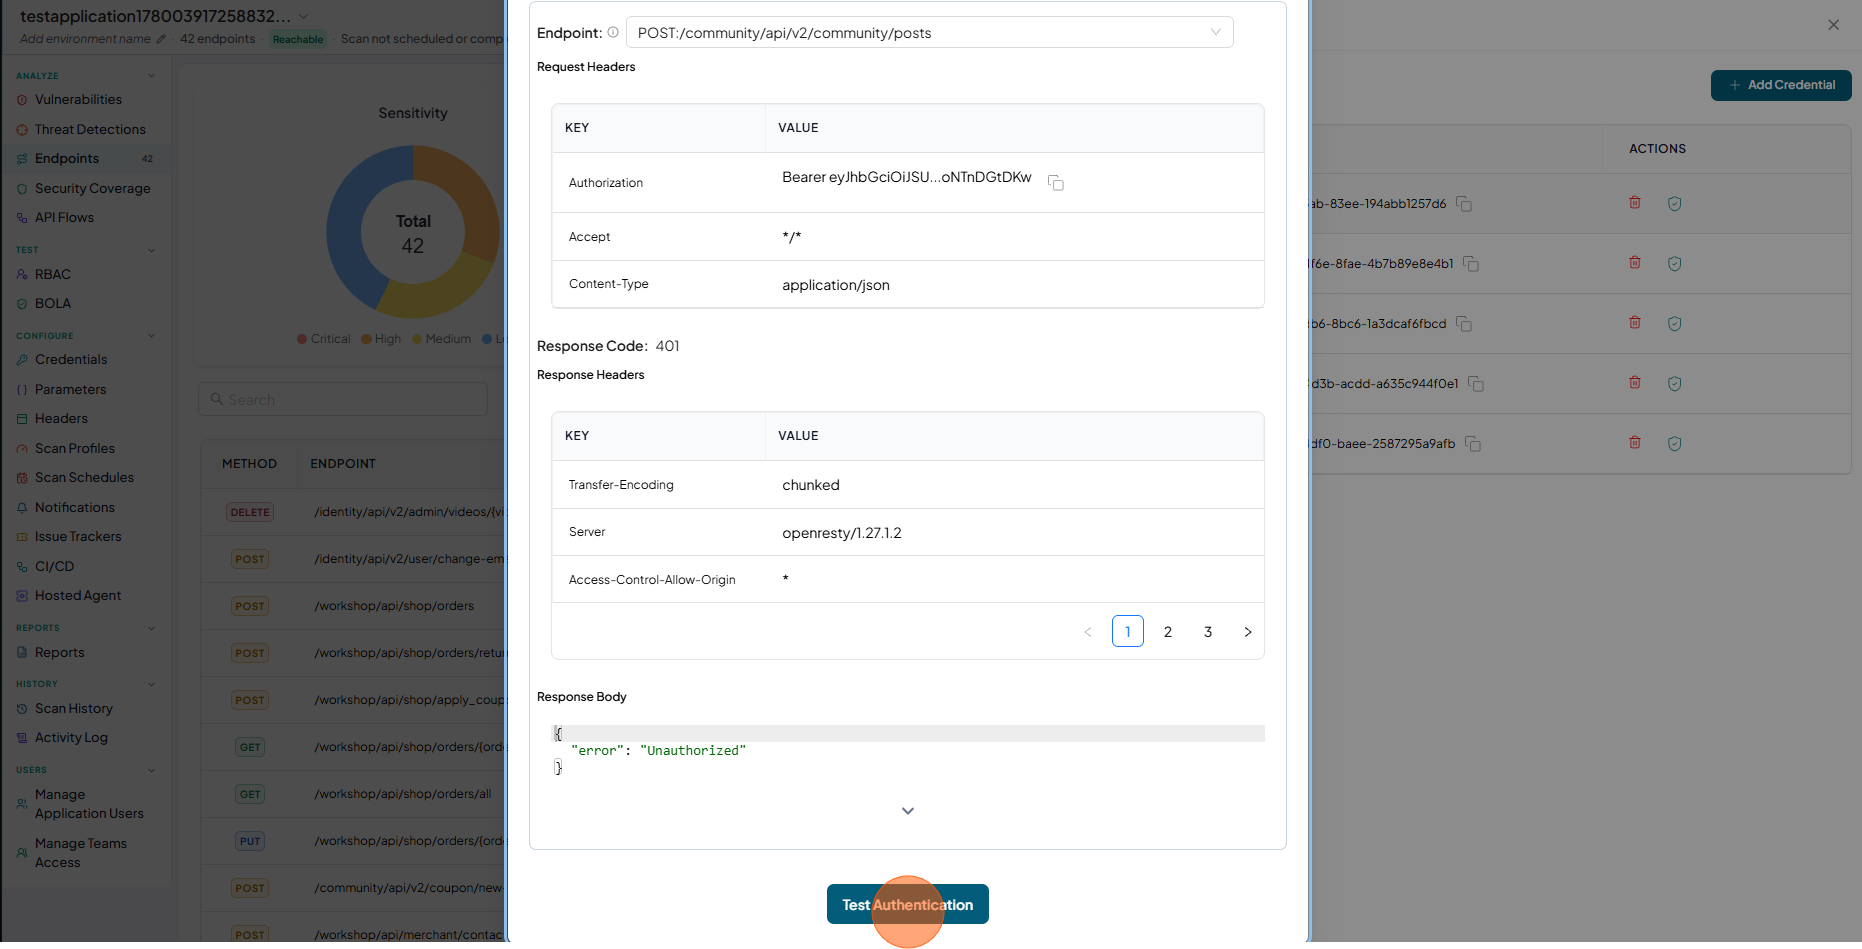Click the Test Authentication button
The width and height of the screenshot is (1862, 949).
coord(907,904)
